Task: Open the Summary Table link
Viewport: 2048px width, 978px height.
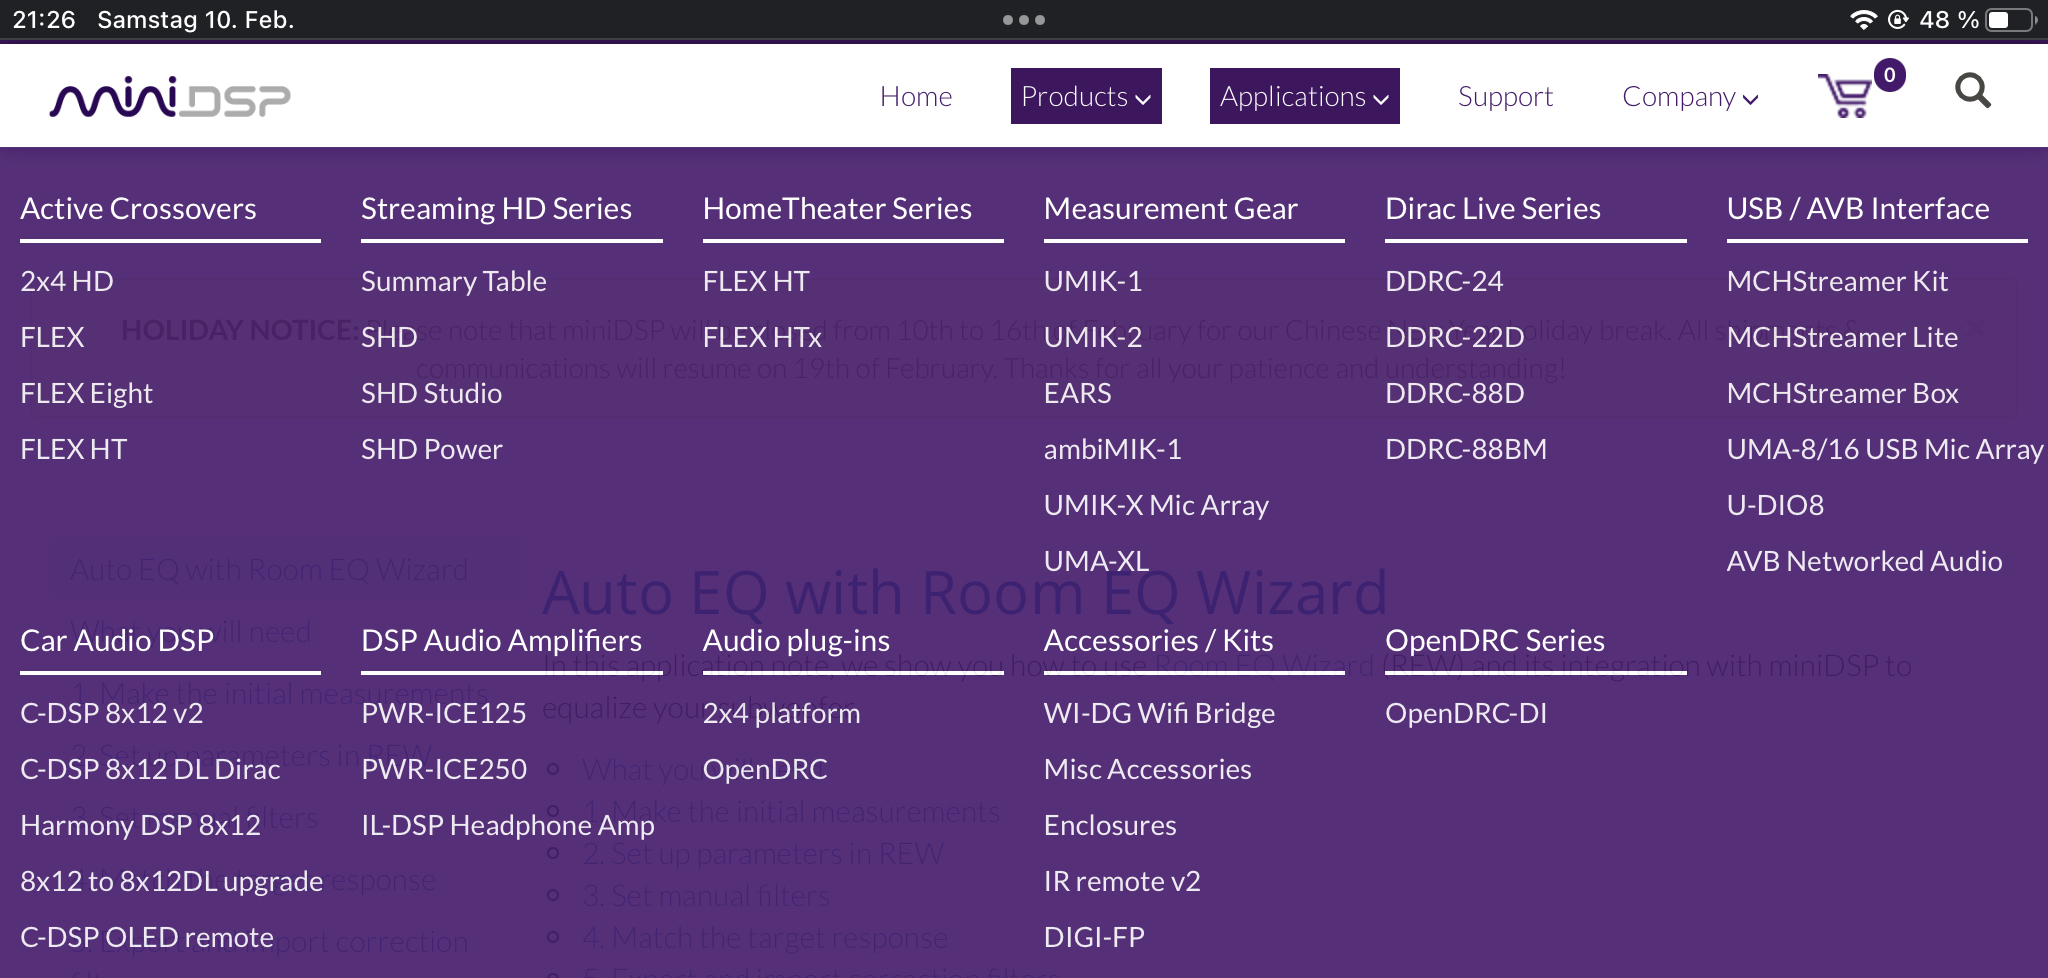Action: (x=453, y=281)
